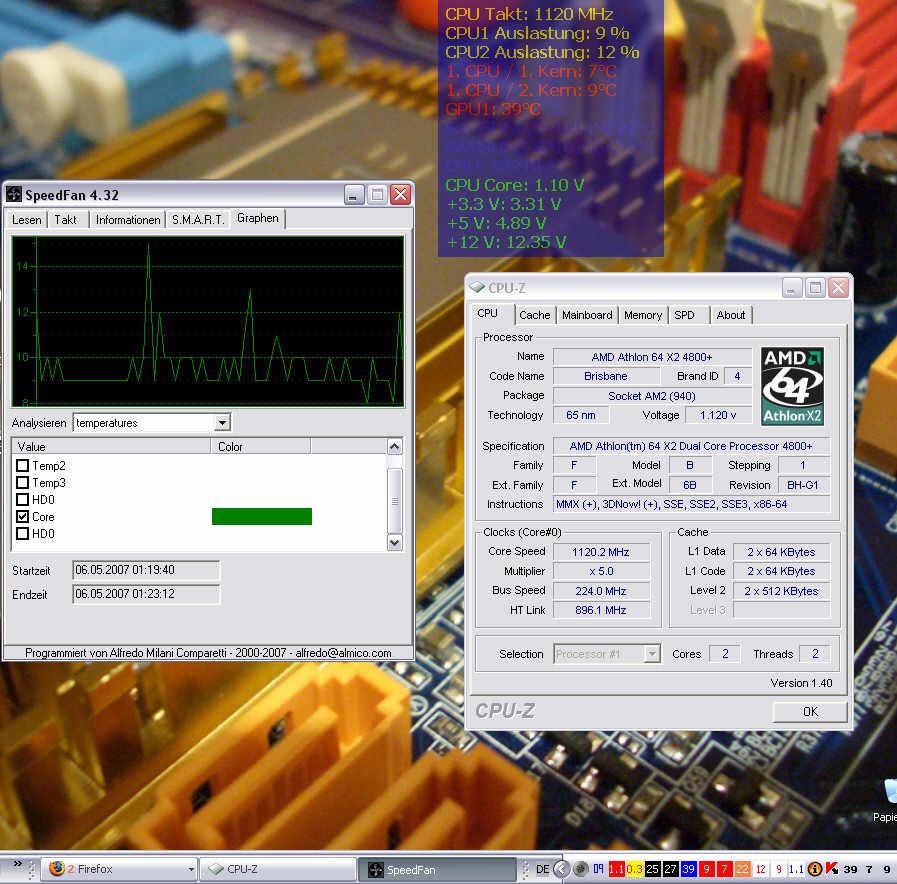Open the quick launch overflow chevron at the taskbar start
Screen dimensions: 897x884
coord(17,863)
